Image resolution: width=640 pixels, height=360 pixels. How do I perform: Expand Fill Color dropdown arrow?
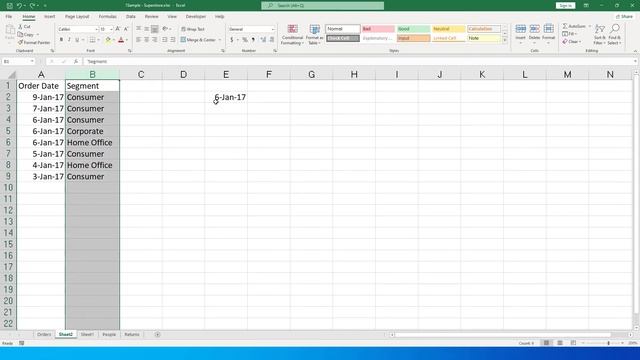tap(113, 40)
